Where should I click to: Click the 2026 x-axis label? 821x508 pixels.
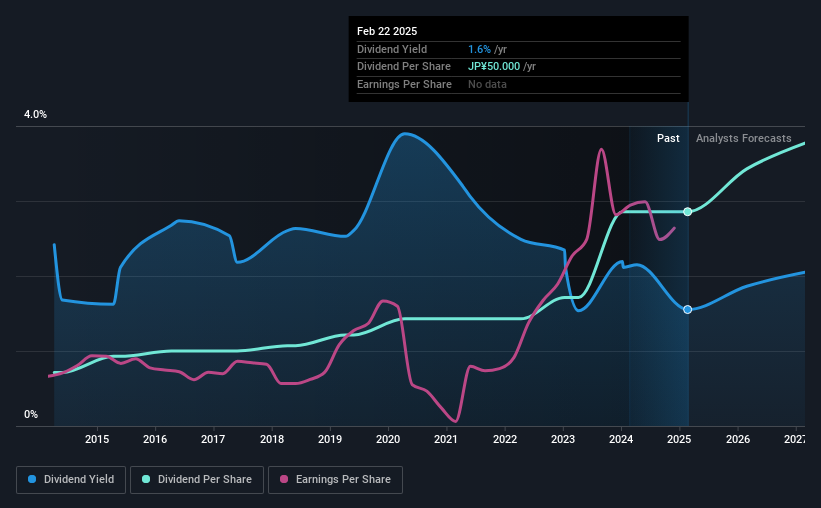(738, 439)
